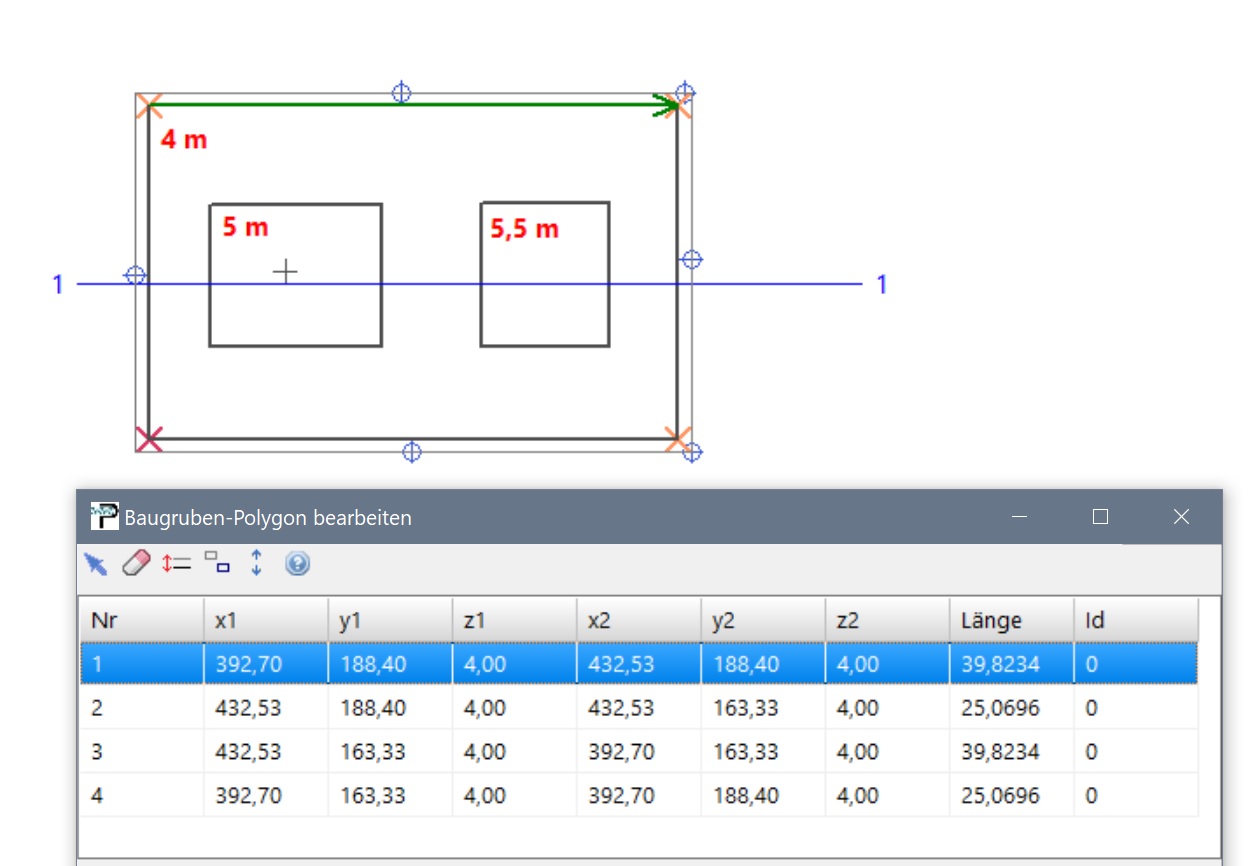Click the dark red X corner marker
This screenshot has height=866, width=1259.
148,438
